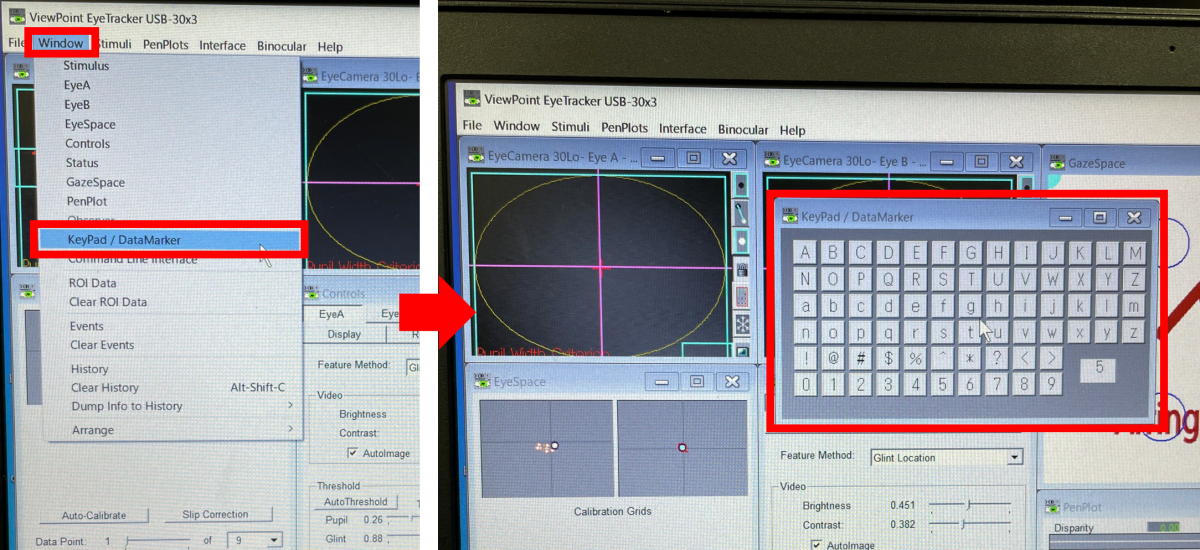Click the PenPlot window title icon

click(1052, 507)
